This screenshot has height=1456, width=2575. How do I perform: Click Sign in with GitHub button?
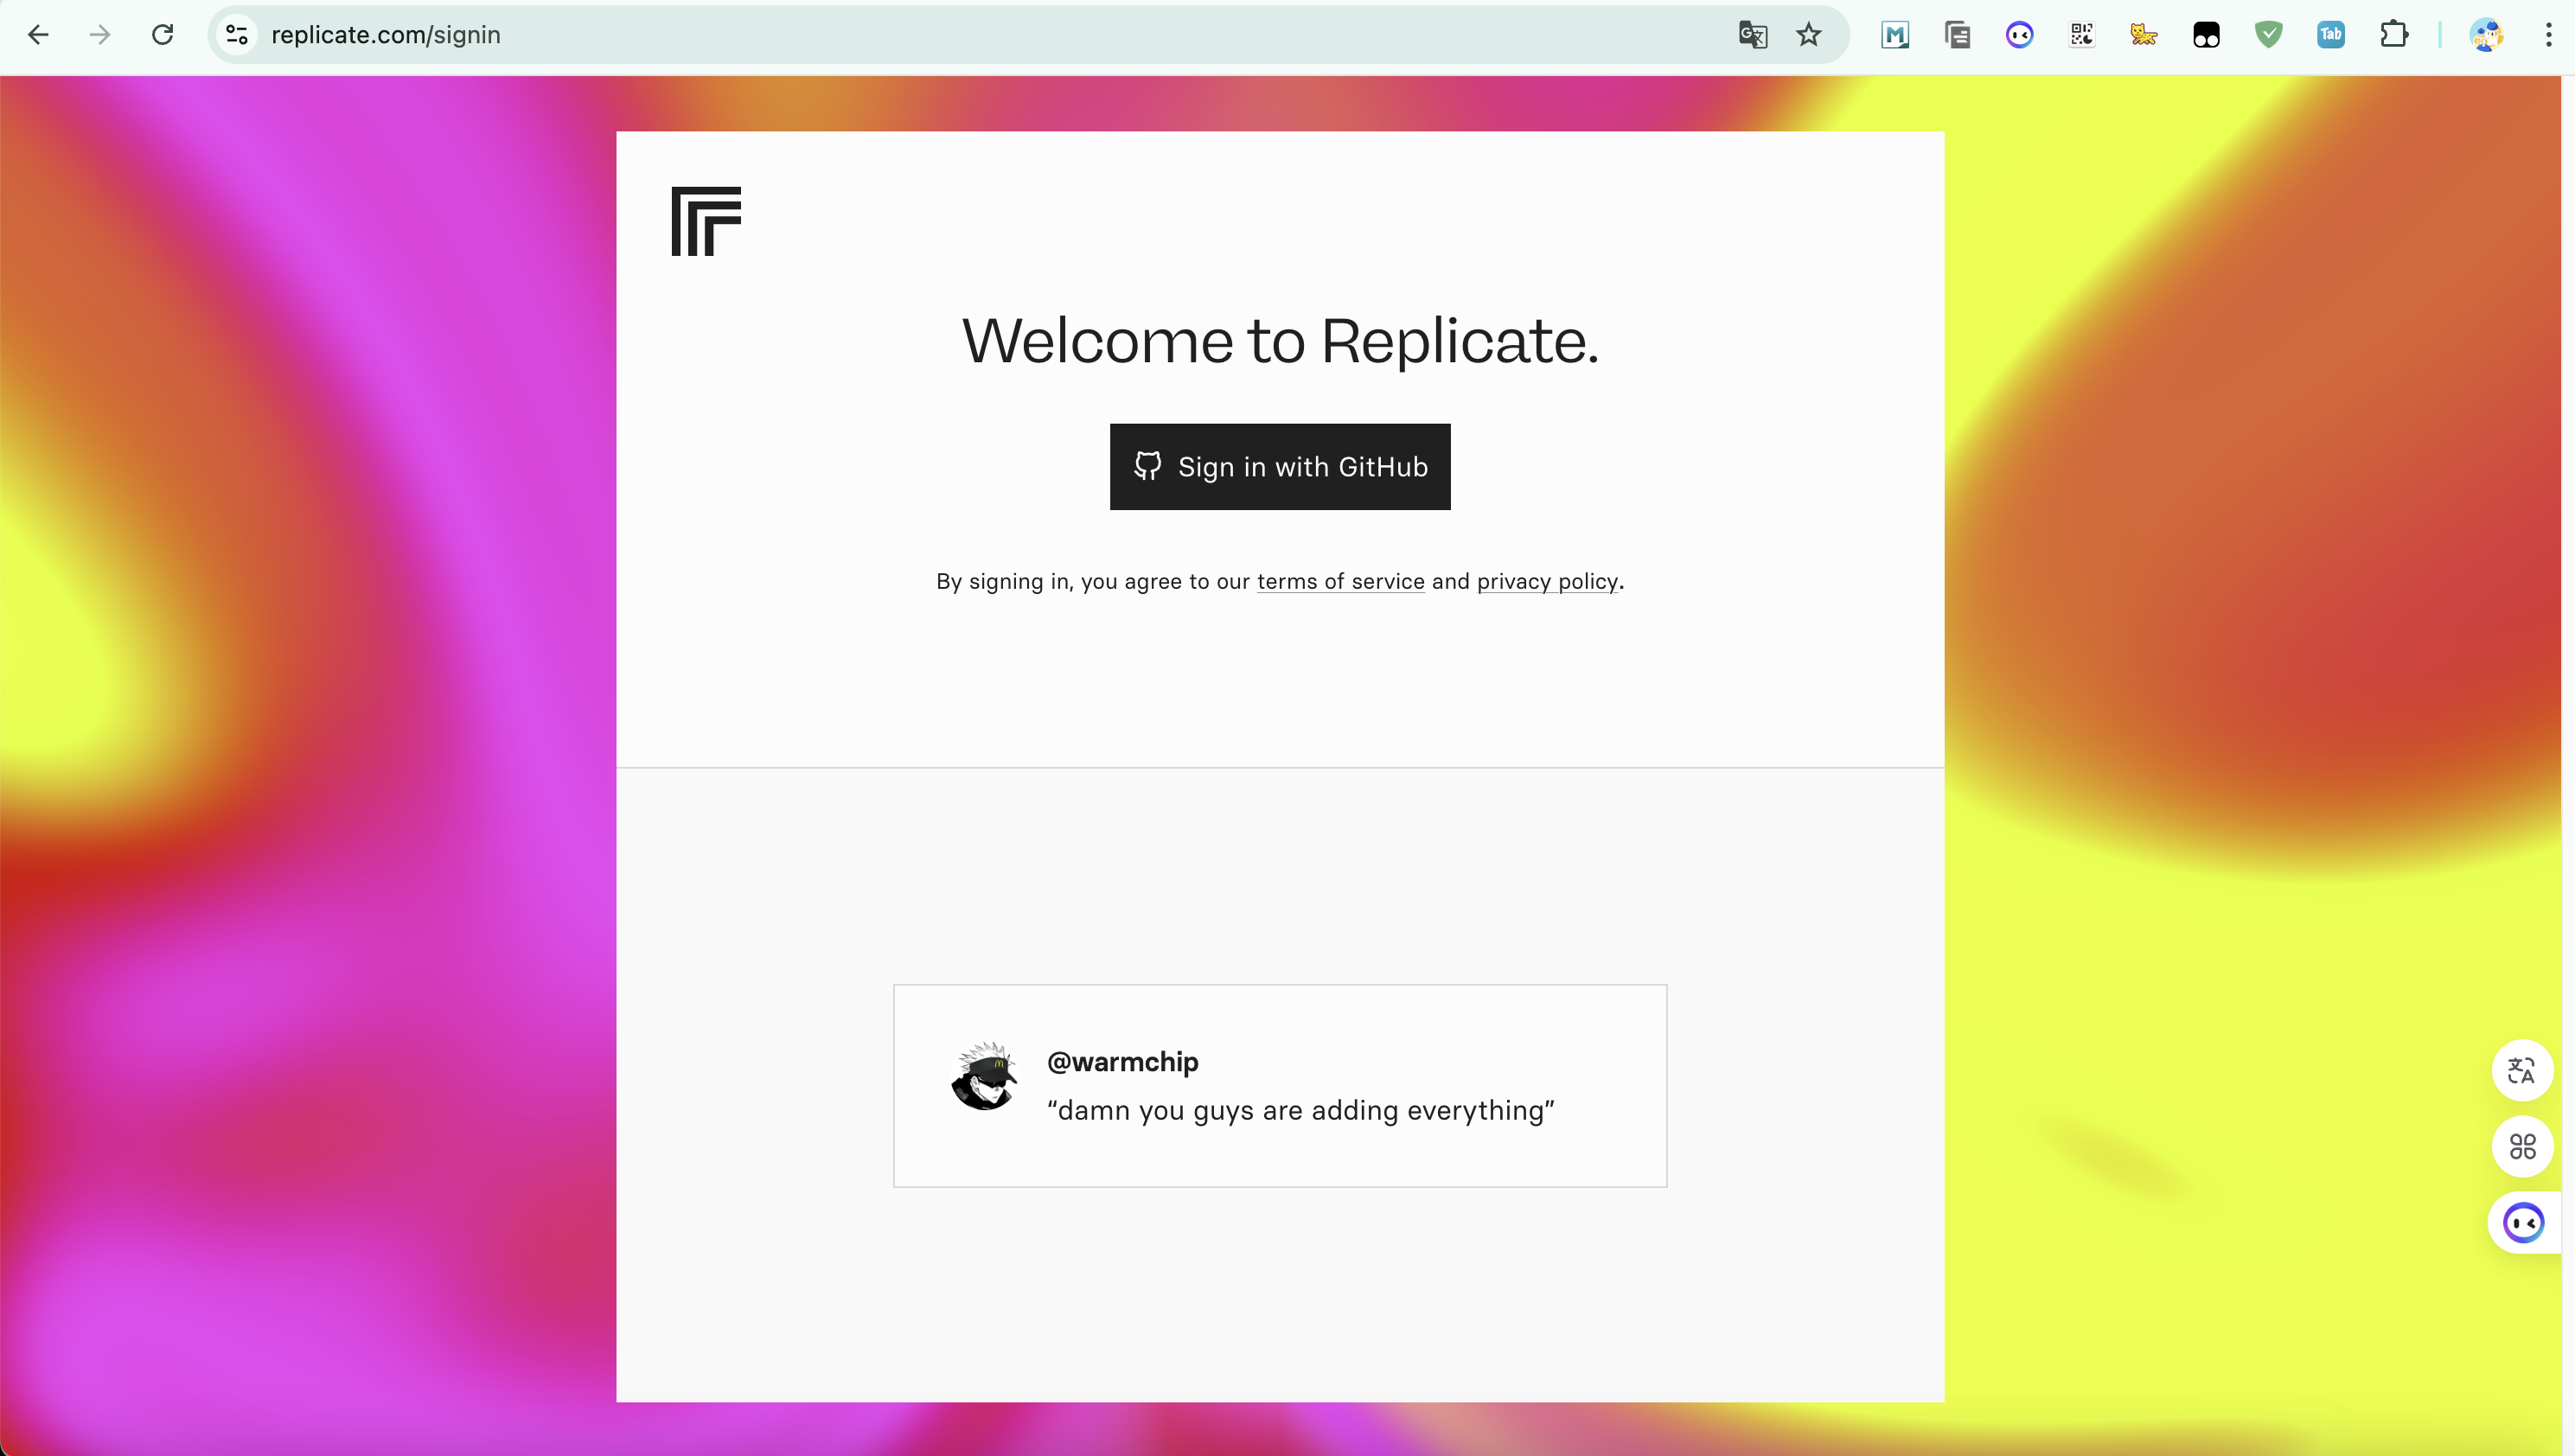click(x=1279, y=467)
